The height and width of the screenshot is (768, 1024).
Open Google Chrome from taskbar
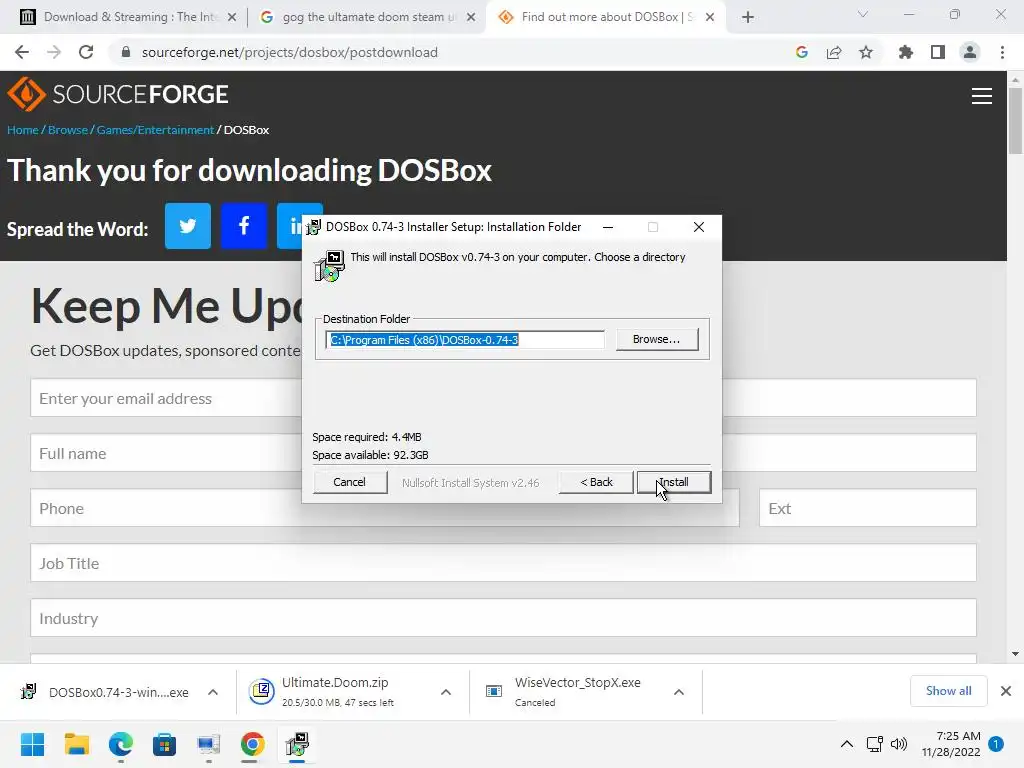pos(253,744)
